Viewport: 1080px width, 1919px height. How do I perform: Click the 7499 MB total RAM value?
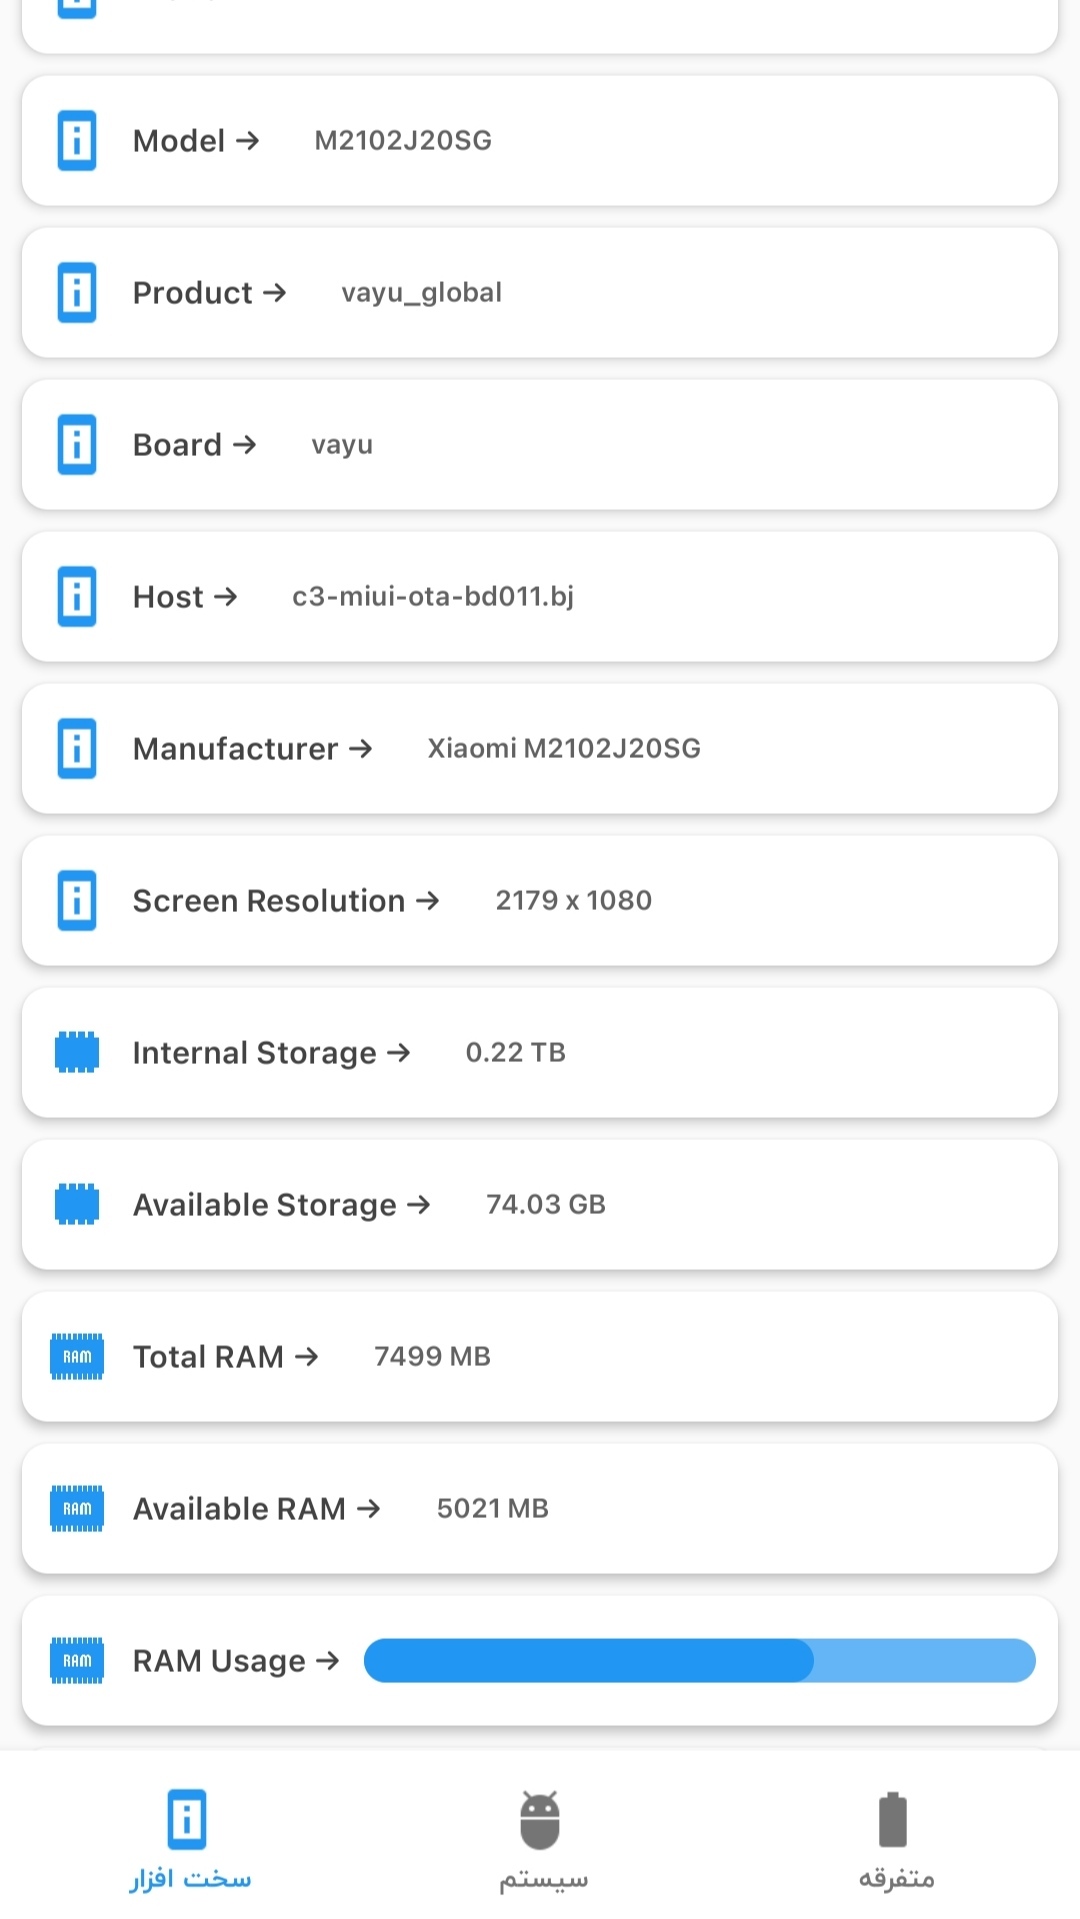click(432, 1357)
